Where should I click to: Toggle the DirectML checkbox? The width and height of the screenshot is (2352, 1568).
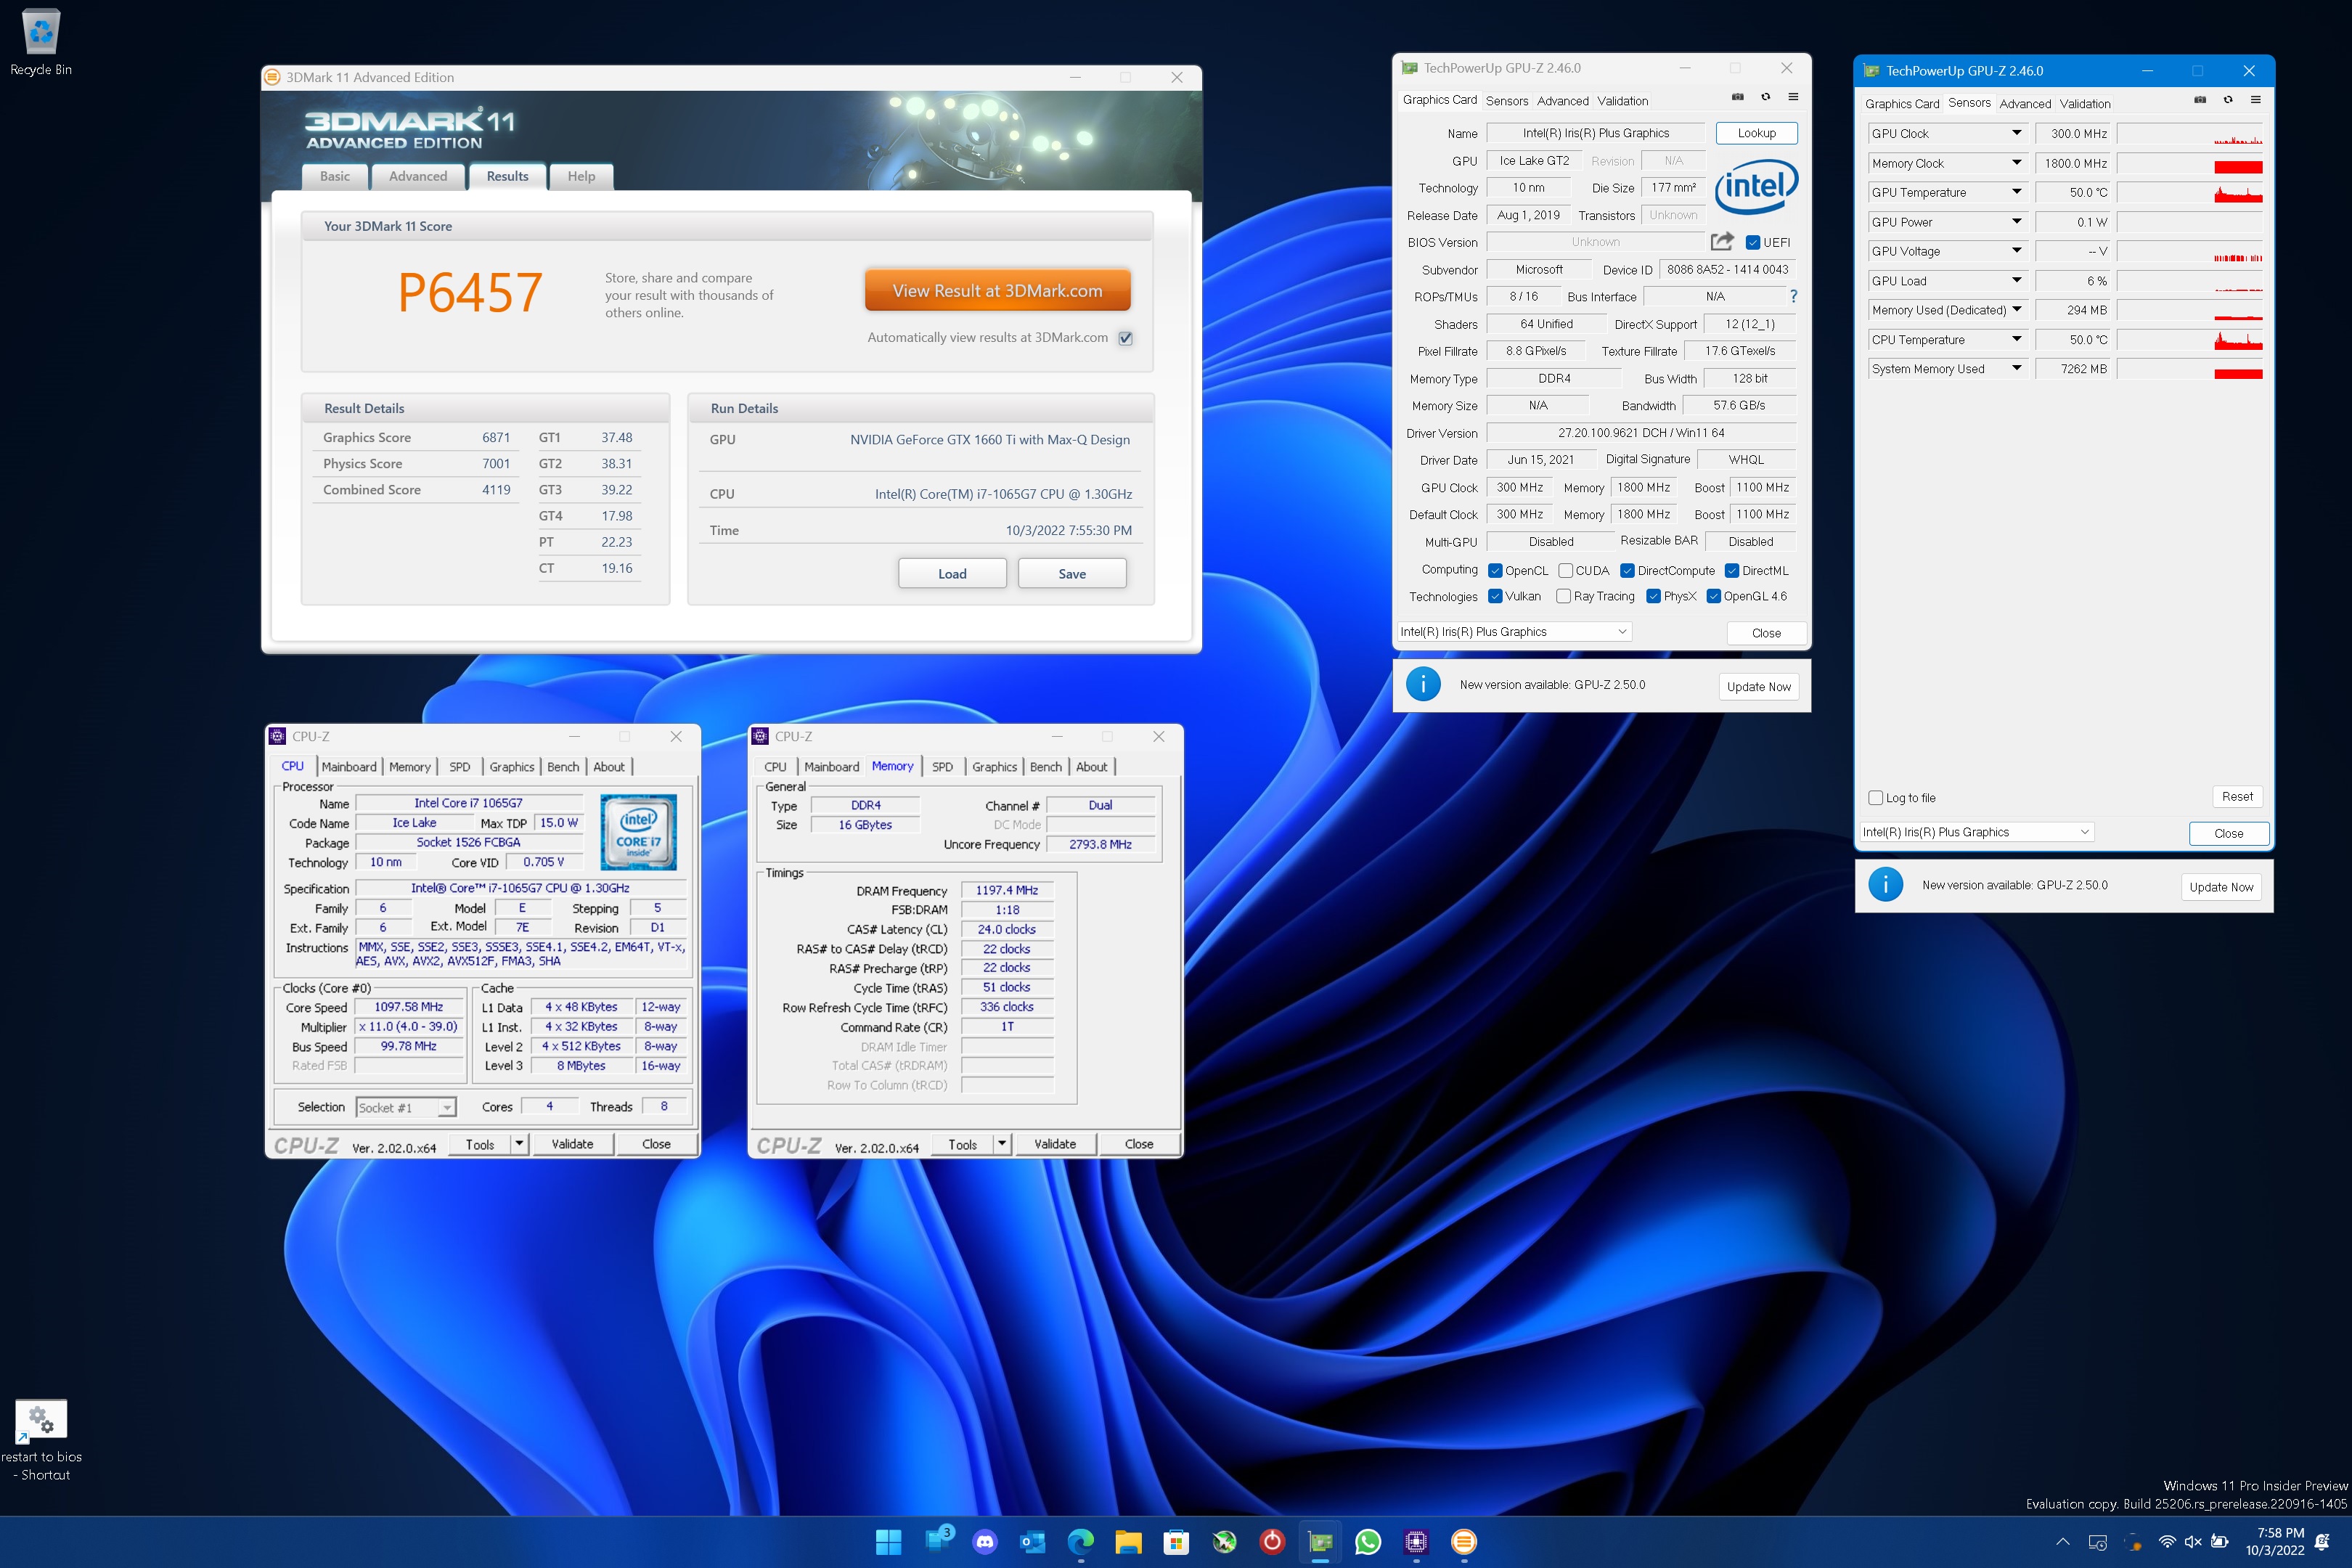1732,571
